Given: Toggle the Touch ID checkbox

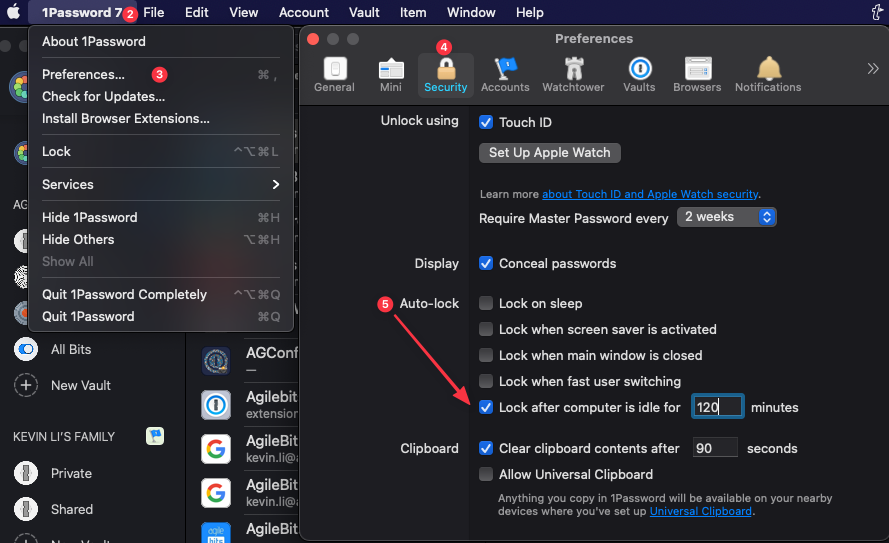Looking at the screenshot, I should coord(486,122).
